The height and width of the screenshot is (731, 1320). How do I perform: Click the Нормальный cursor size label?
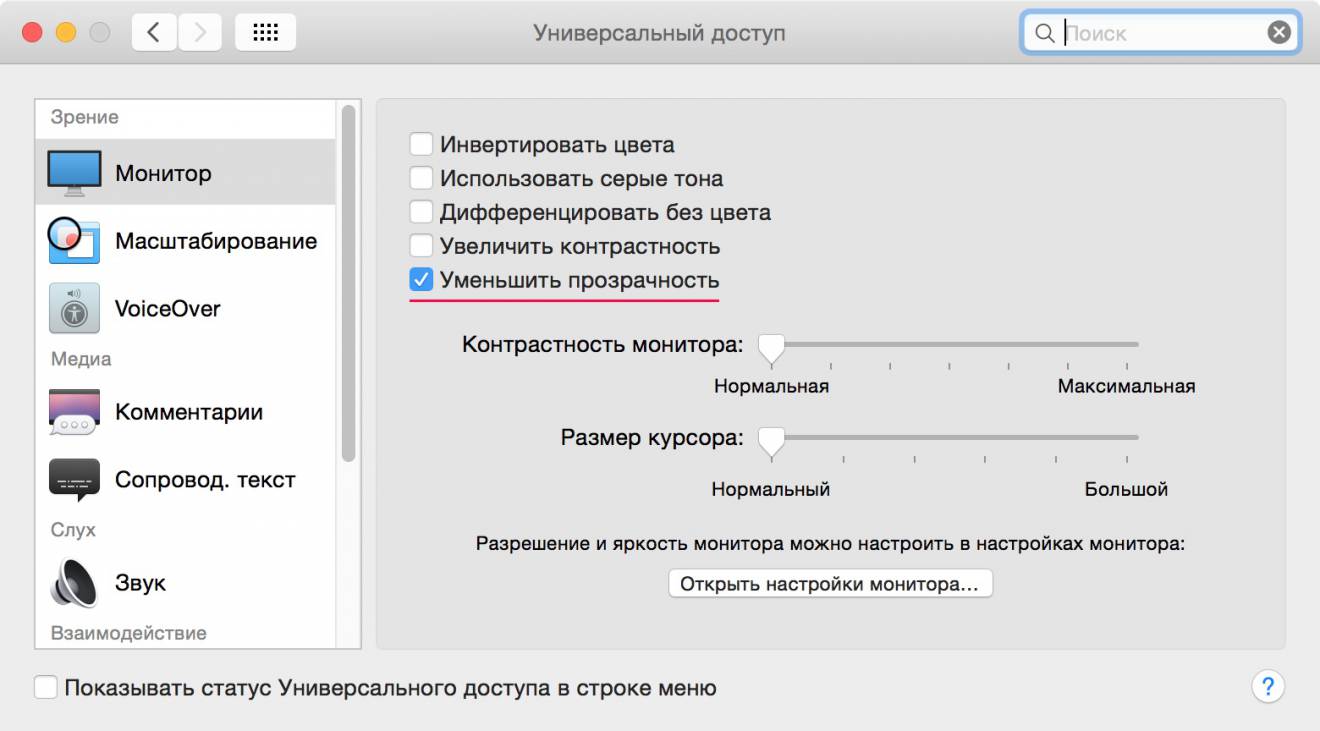[x=771, y=490]
